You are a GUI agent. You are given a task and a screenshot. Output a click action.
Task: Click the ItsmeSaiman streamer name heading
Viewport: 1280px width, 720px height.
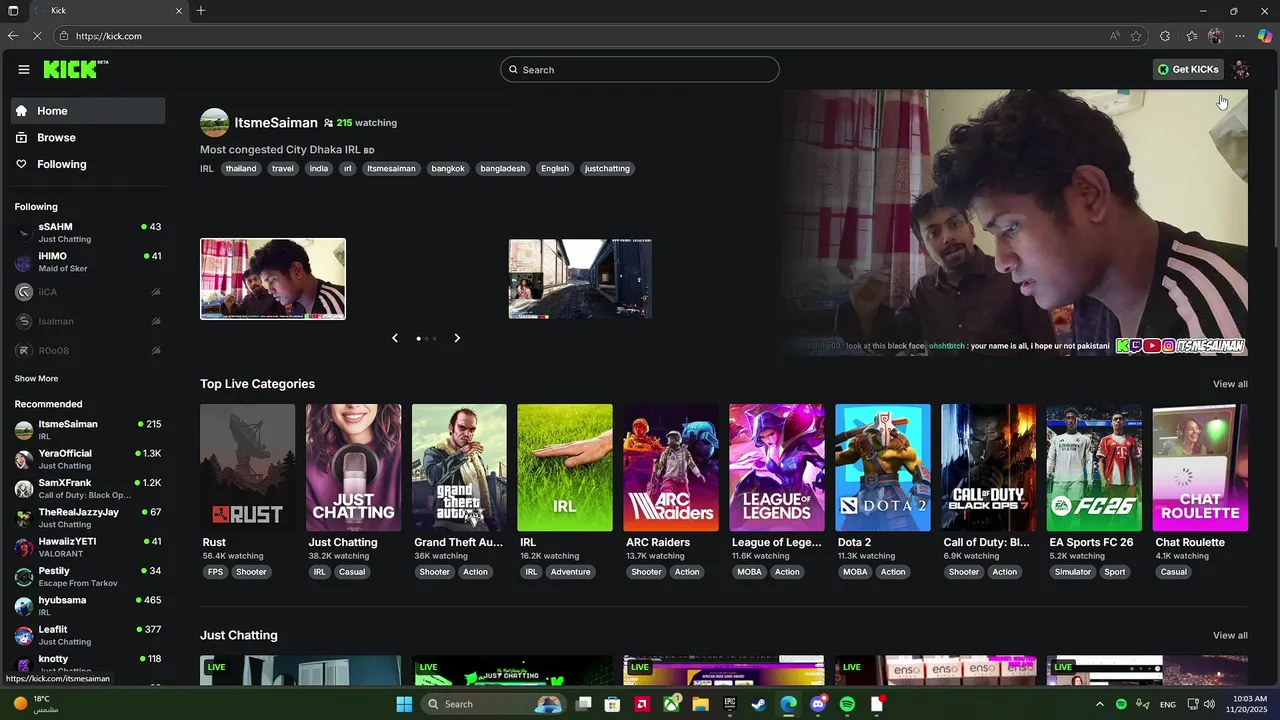tap(276, 123)
